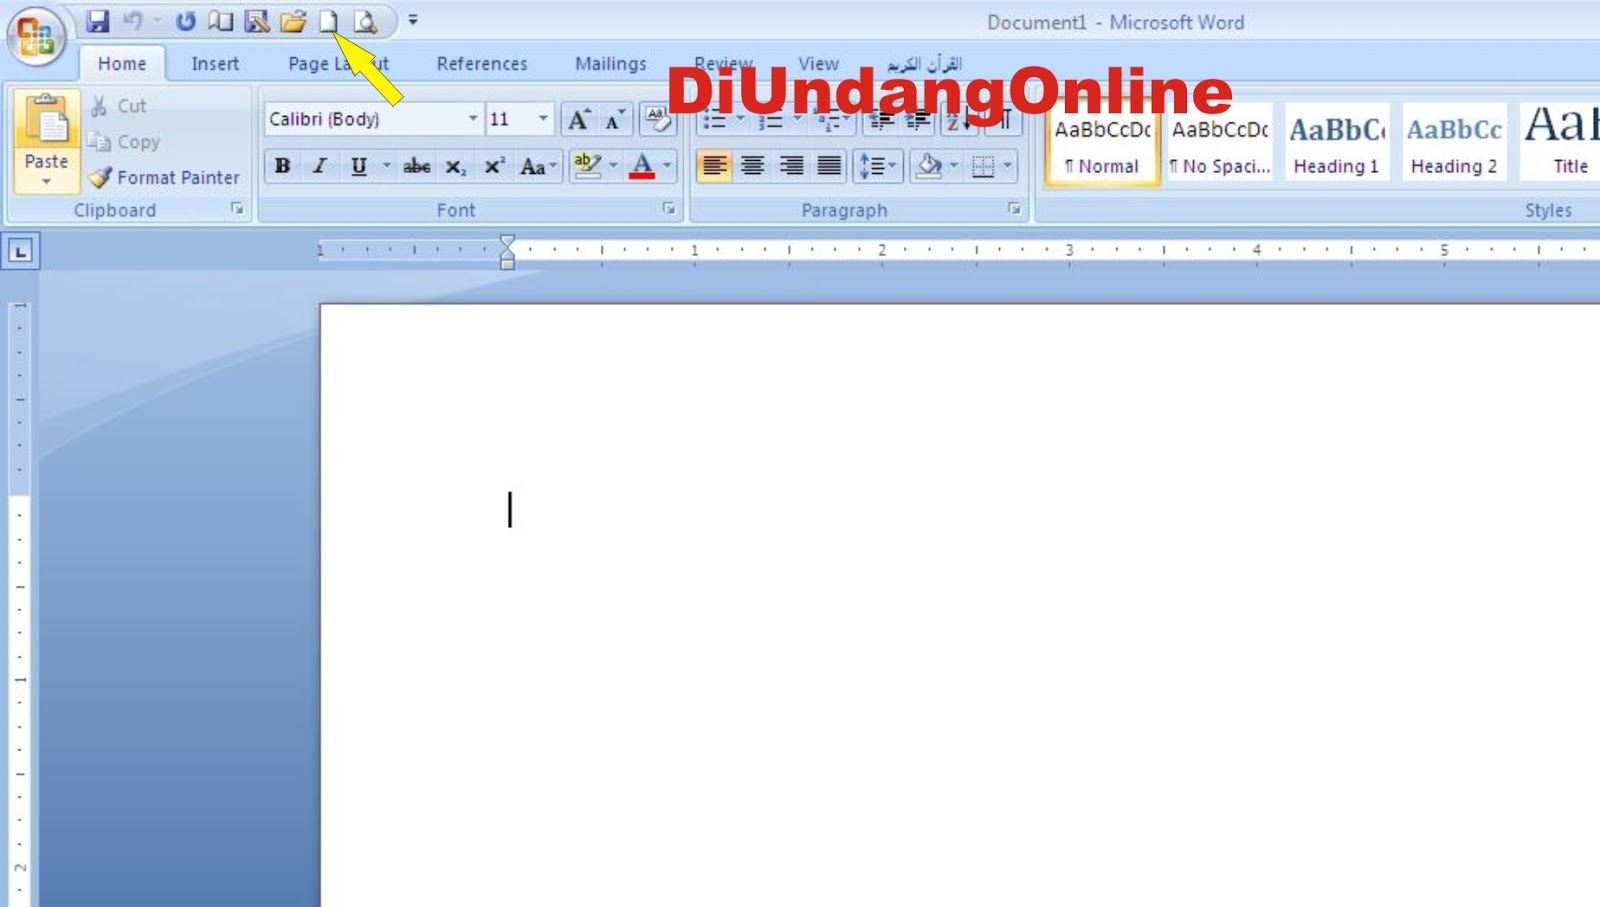Clear formatting with the eraser icon
The height and width of the screenshot is (907, 1600).
click(657, 120)
